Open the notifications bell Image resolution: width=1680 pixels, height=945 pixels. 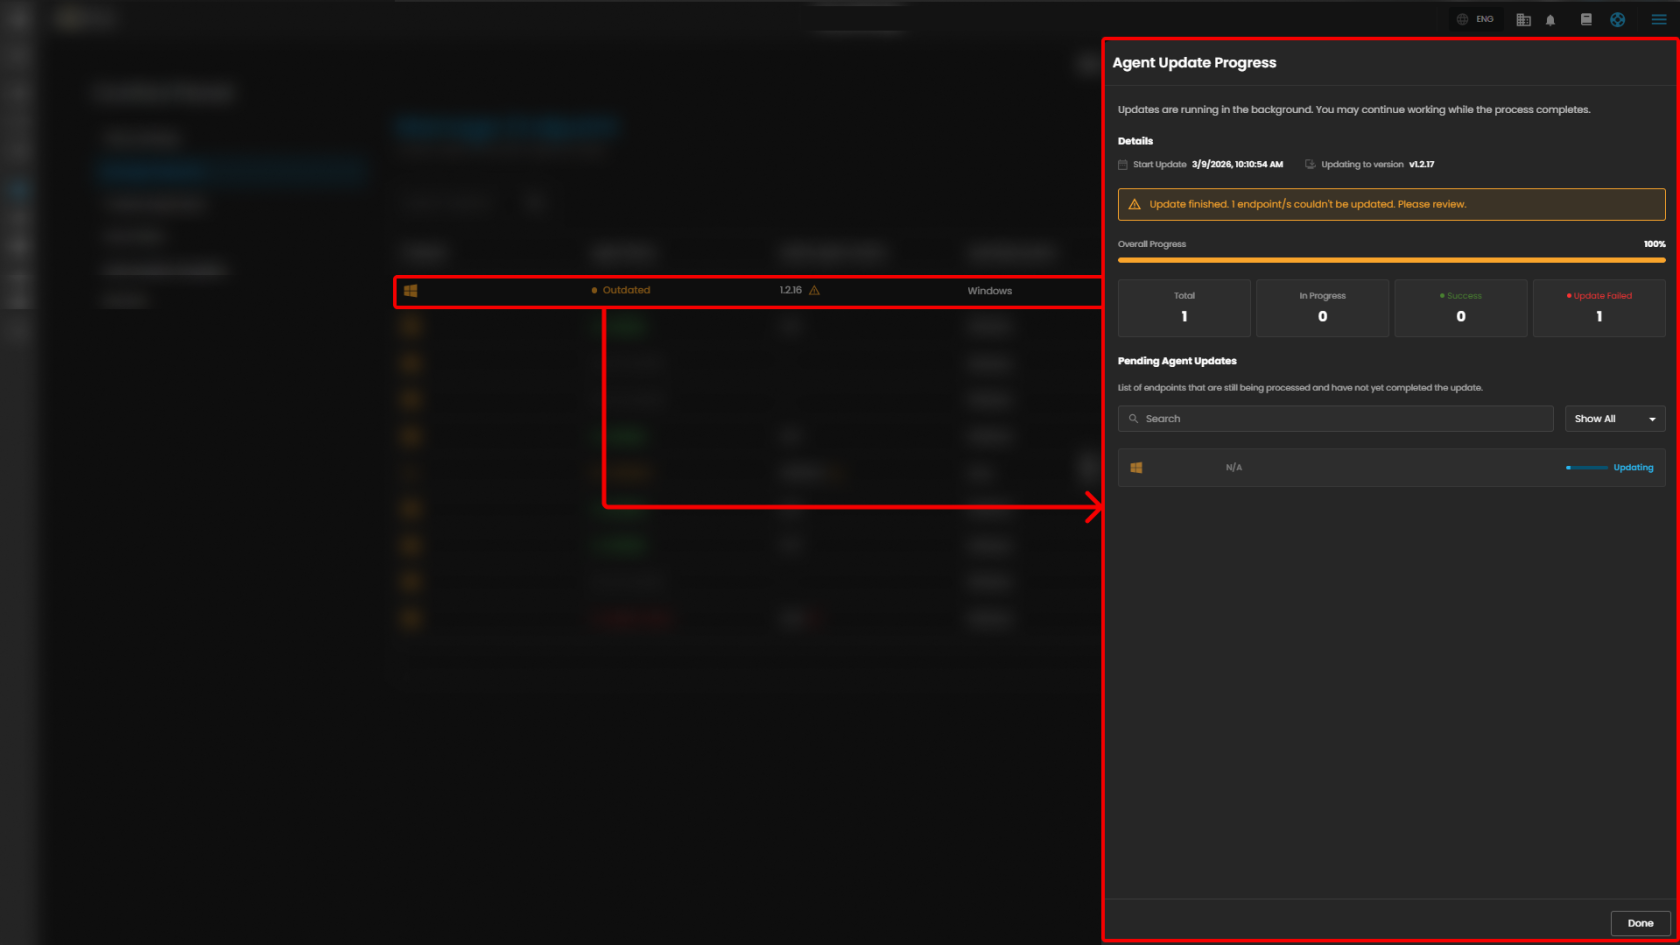[x=1550, y=20]
